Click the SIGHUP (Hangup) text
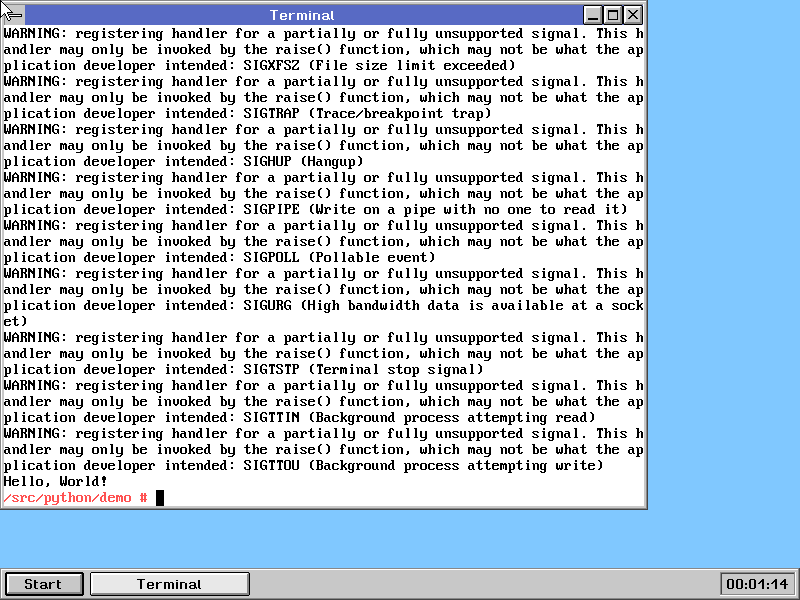This screenshot has width=800, height=600. tap(303, 162)
